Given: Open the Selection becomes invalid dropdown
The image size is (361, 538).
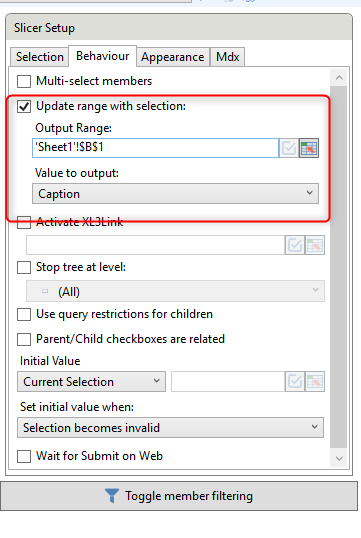Looking at the screenshot, I should 171,428.
